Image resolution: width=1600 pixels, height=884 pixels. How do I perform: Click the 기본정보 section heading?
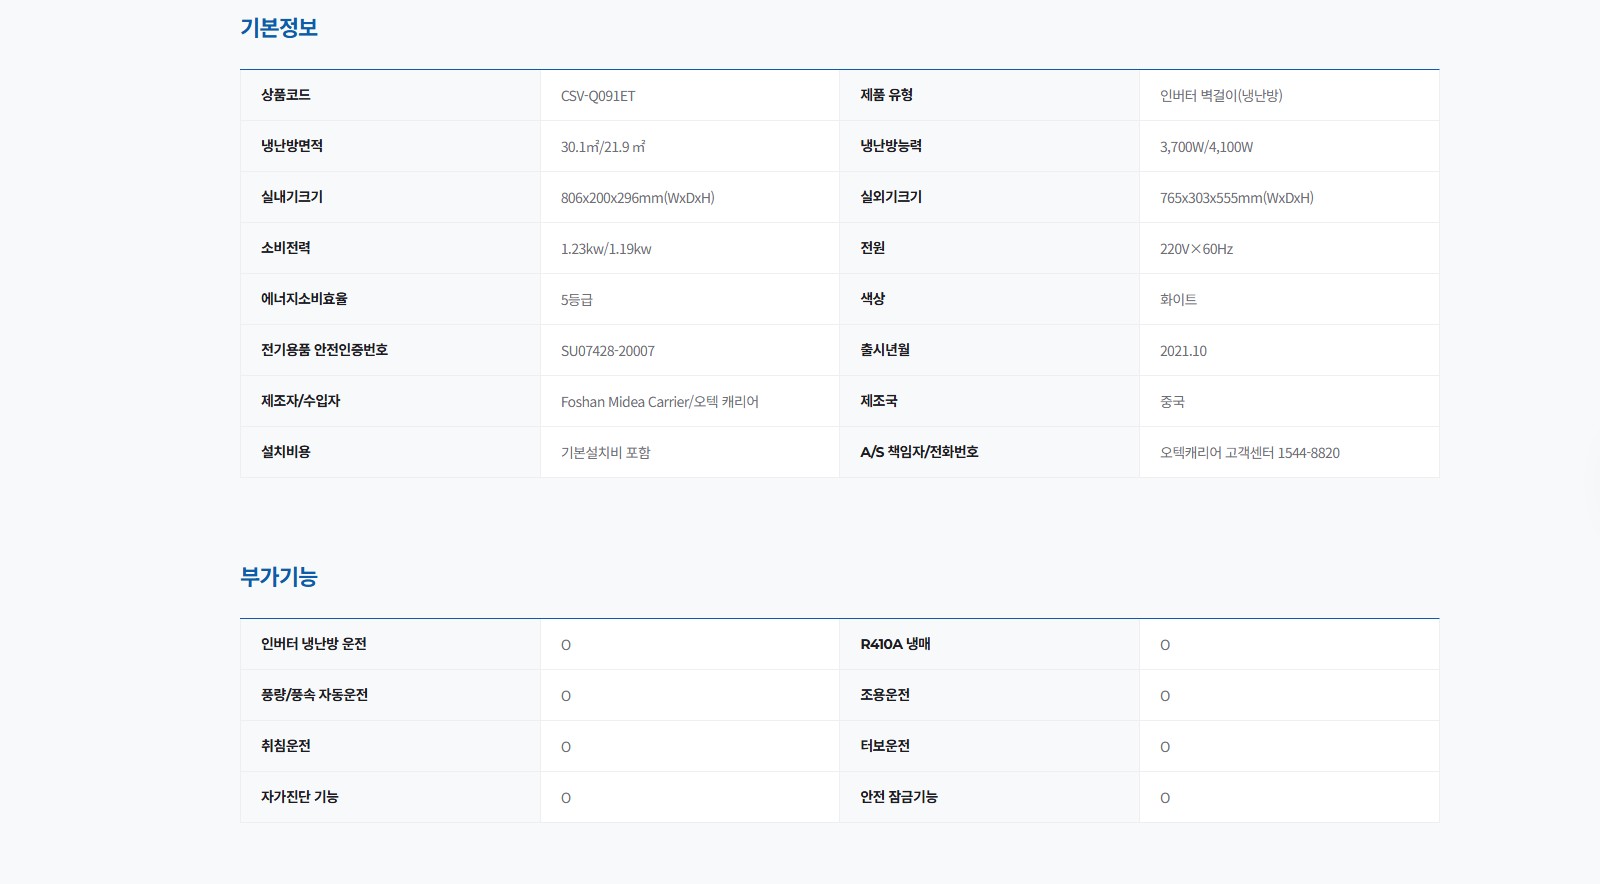coord(278,28)
